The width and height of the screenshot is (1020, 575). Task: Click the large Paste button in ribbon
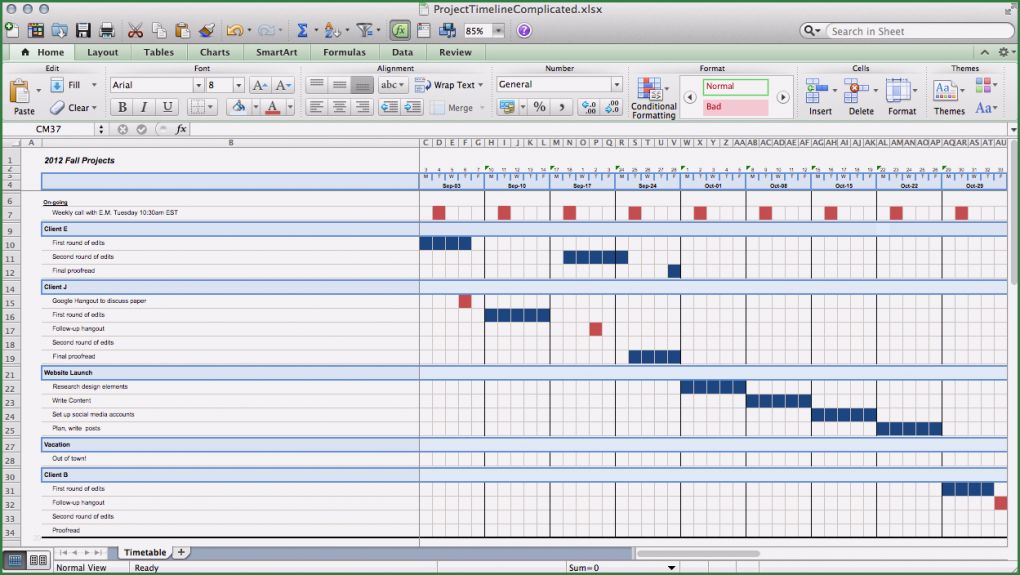pyautogui.click(x=23, y=97)
